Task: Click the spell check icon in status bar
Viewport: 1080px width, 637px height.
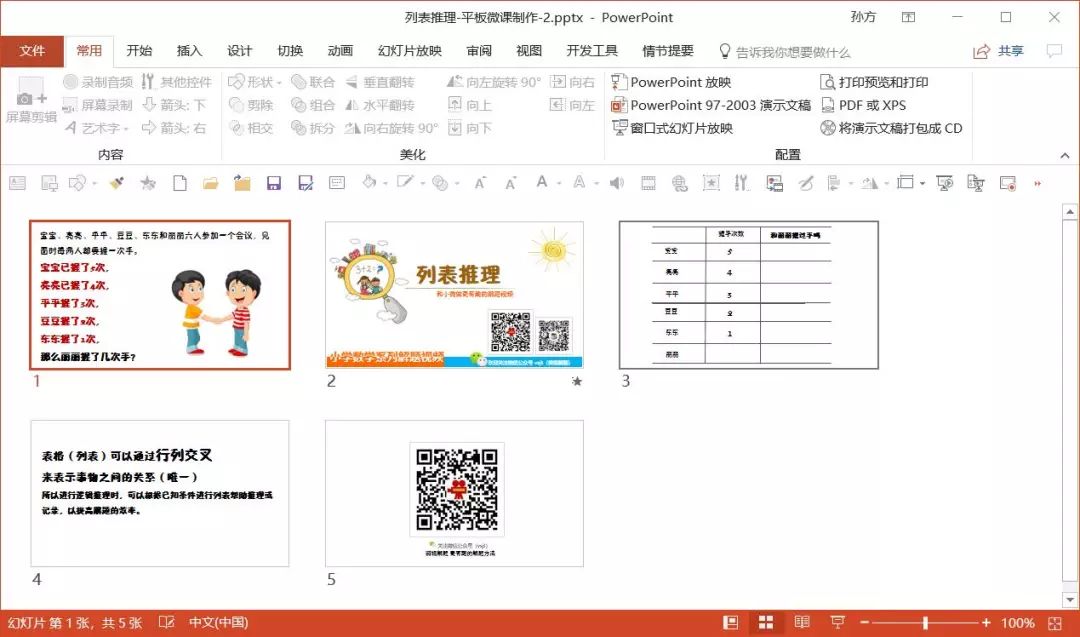Action: (166, 623)
